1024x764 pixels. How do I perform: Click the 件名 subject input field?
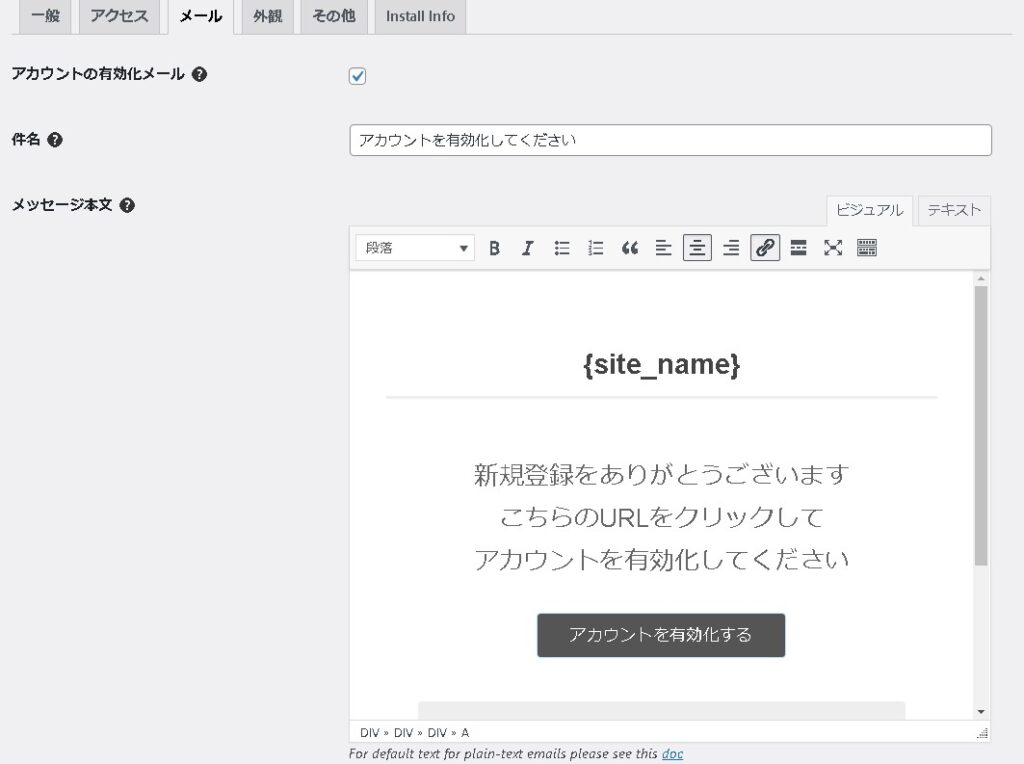670,140
